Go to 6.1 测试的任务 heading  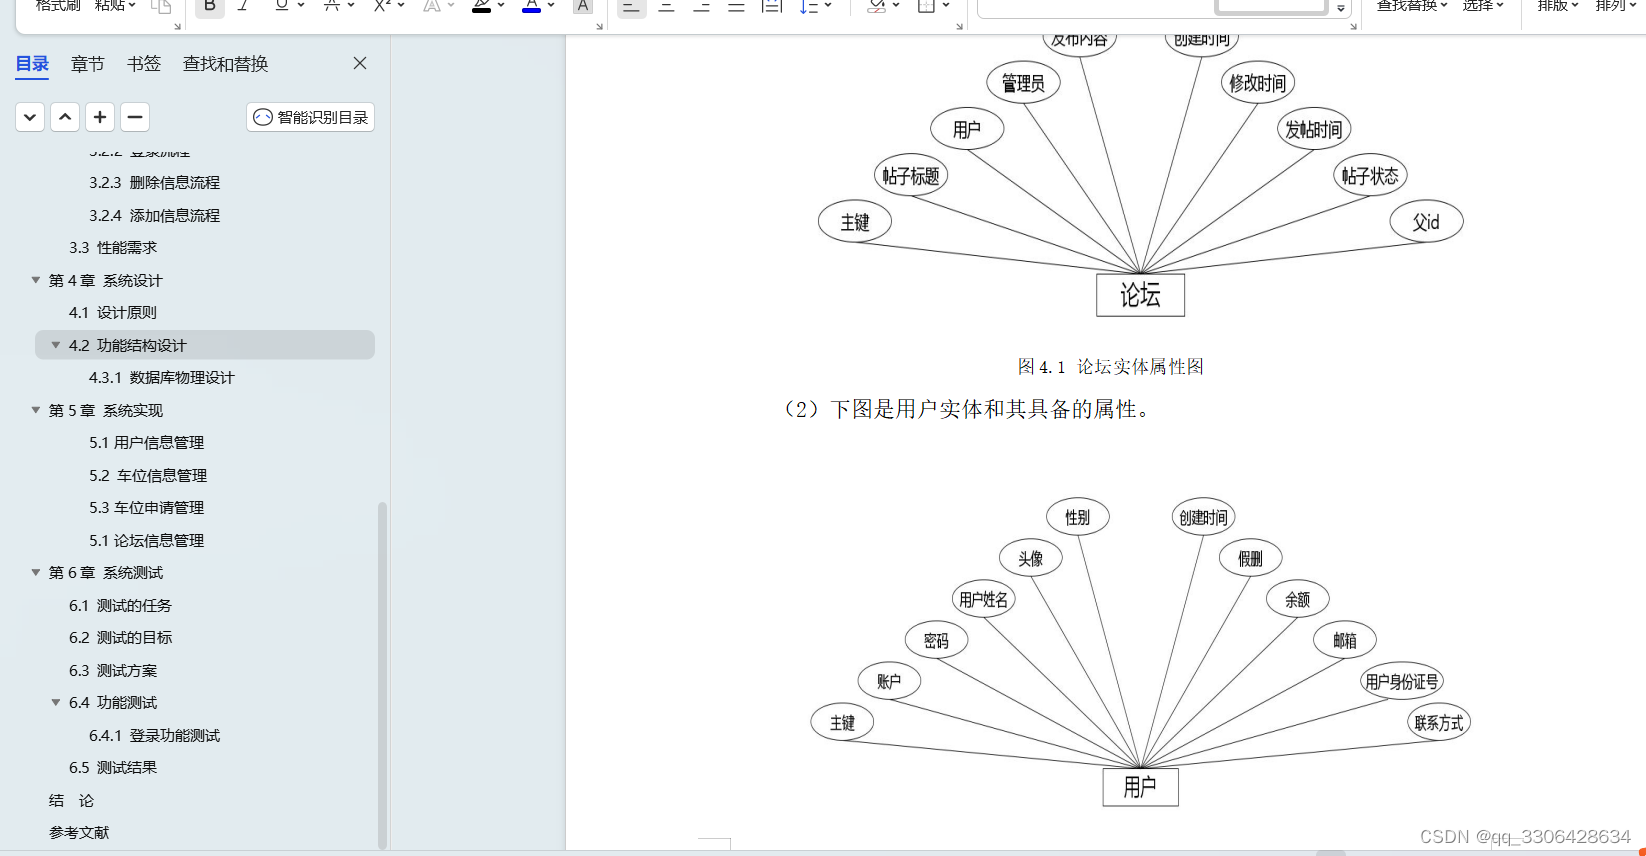(120, 605)
